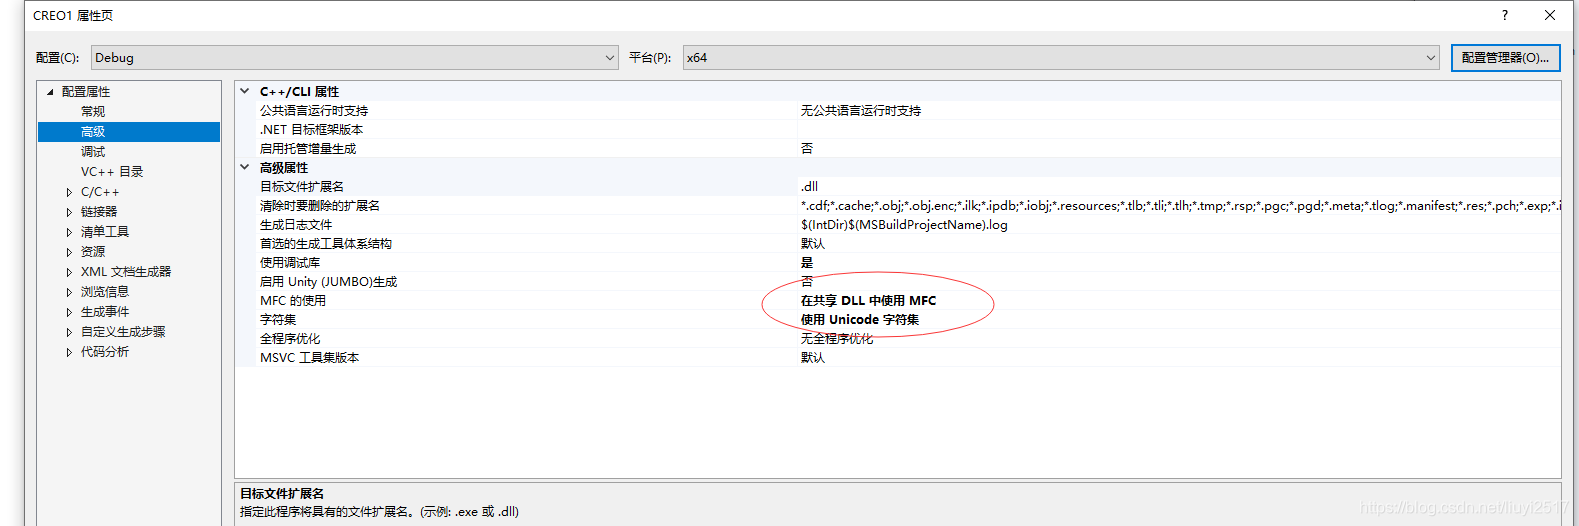The height and width of the screenshot is (526, 1579).
Task: Click the 配置管理器 button
Action: [x=1504, y=58]
